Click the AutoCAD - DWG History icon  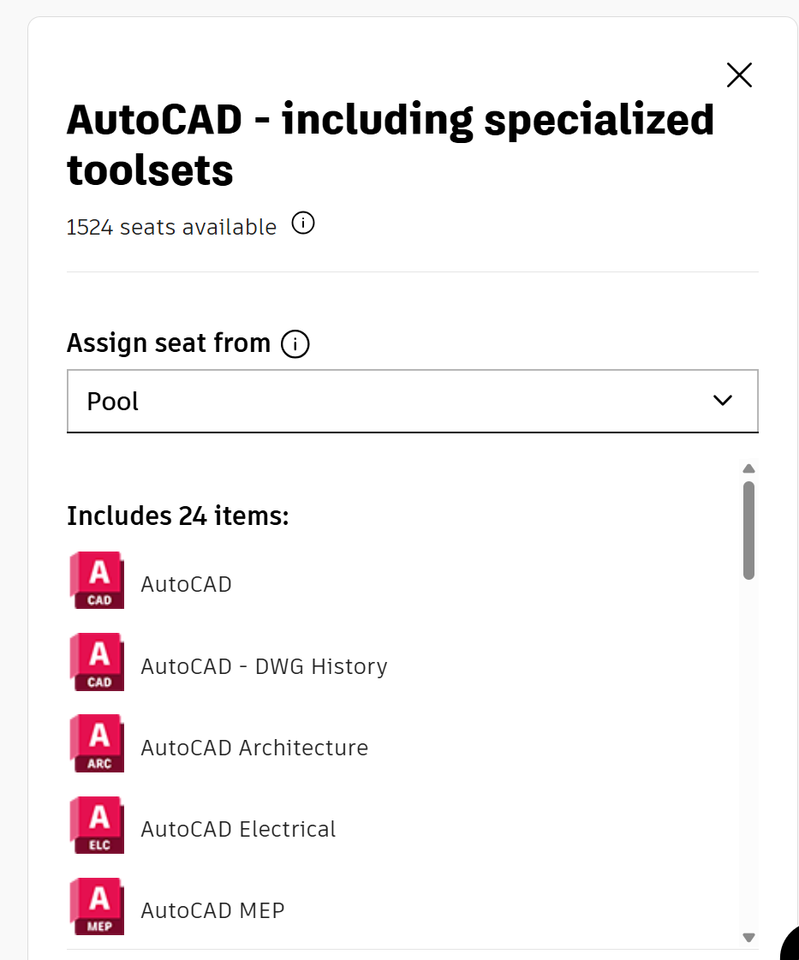(x=97, y=662)
